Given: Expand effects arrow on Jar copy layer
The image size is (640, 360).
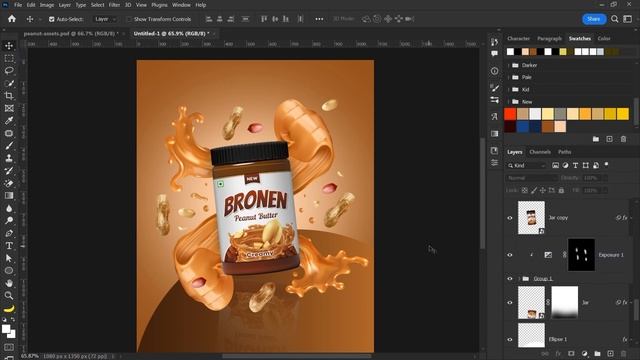Looking at the screenshot, I should [631, 218].
